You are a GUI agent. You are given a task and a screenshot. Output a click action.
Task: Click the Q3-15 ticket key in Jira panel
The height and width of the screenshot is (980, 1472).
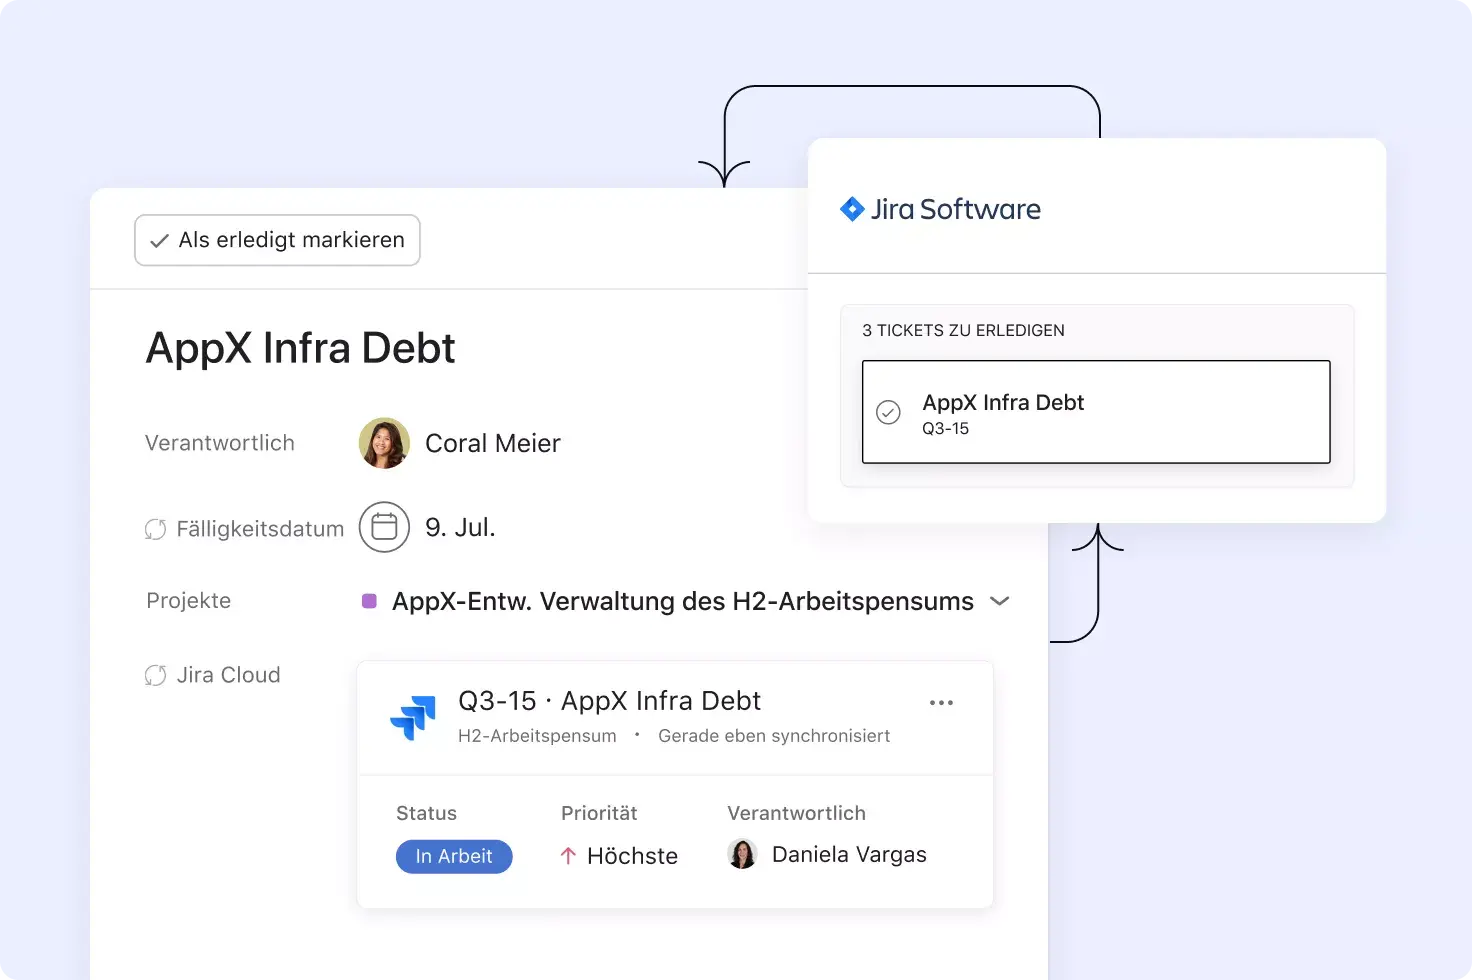[x=945, y=428]
